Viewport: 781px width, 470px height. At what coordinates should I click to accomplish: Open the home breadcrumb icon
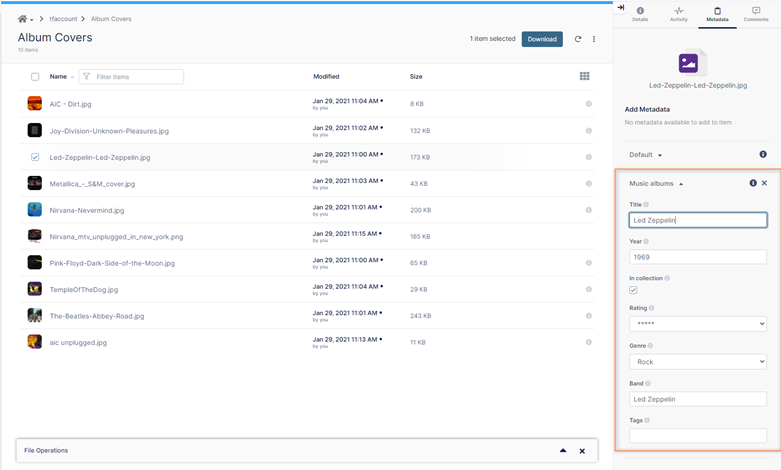pyautogui.click(x=22, y=19)
